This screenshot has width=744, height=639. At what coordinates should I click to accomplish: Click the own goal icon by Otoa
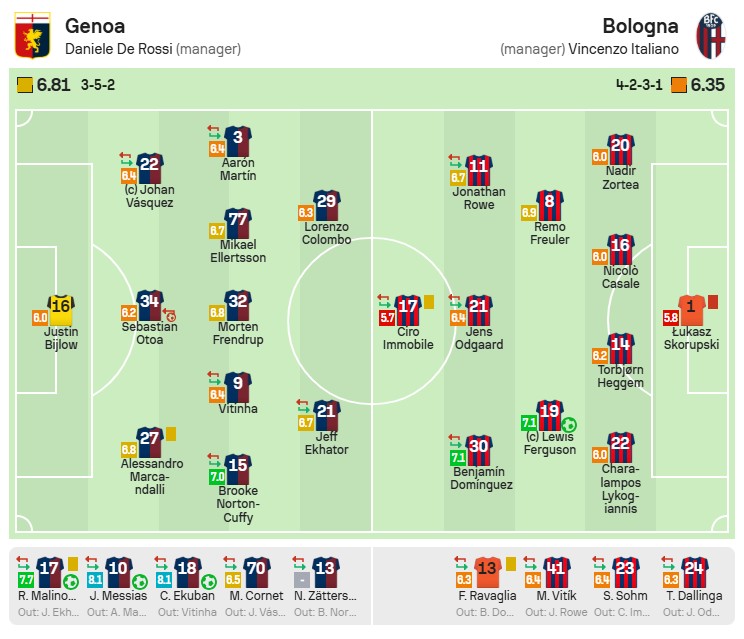(169, 314)
